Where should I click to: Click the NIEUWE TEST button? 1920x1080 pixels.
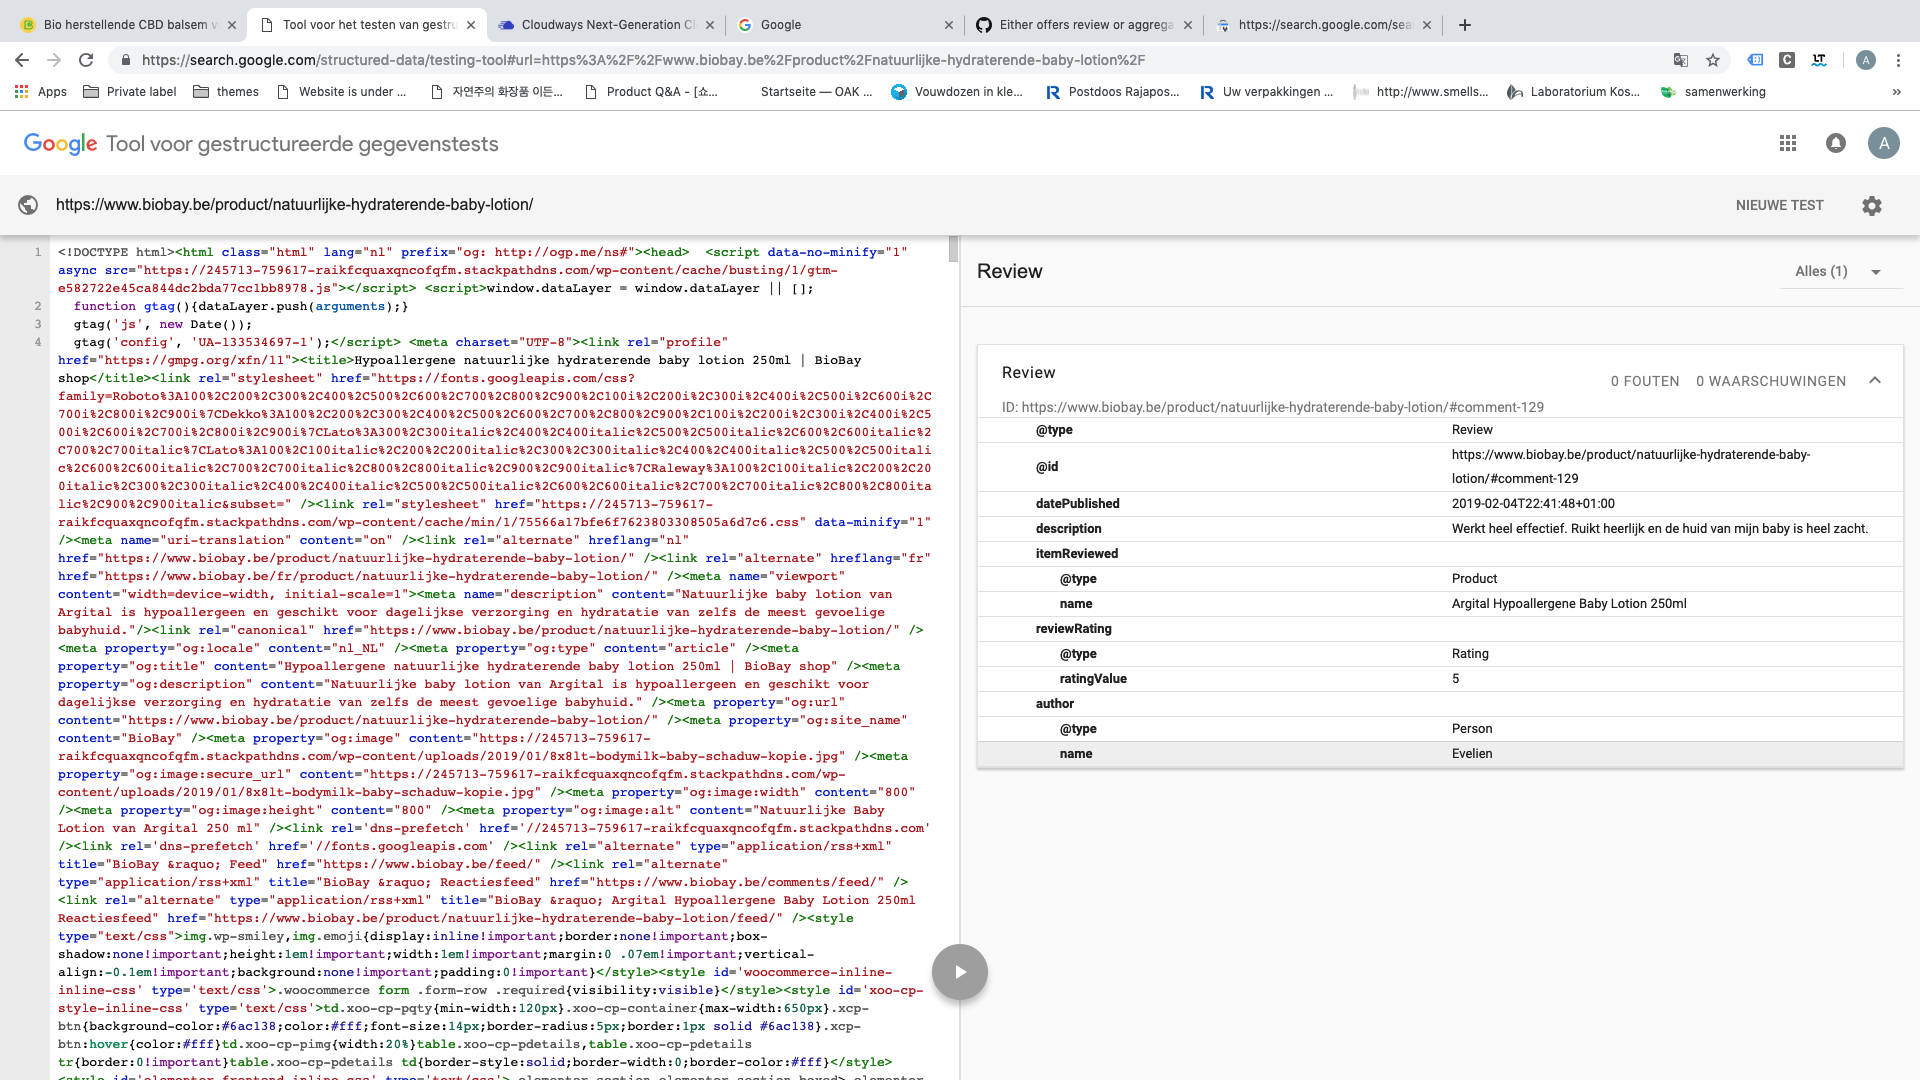point(1779,205)
